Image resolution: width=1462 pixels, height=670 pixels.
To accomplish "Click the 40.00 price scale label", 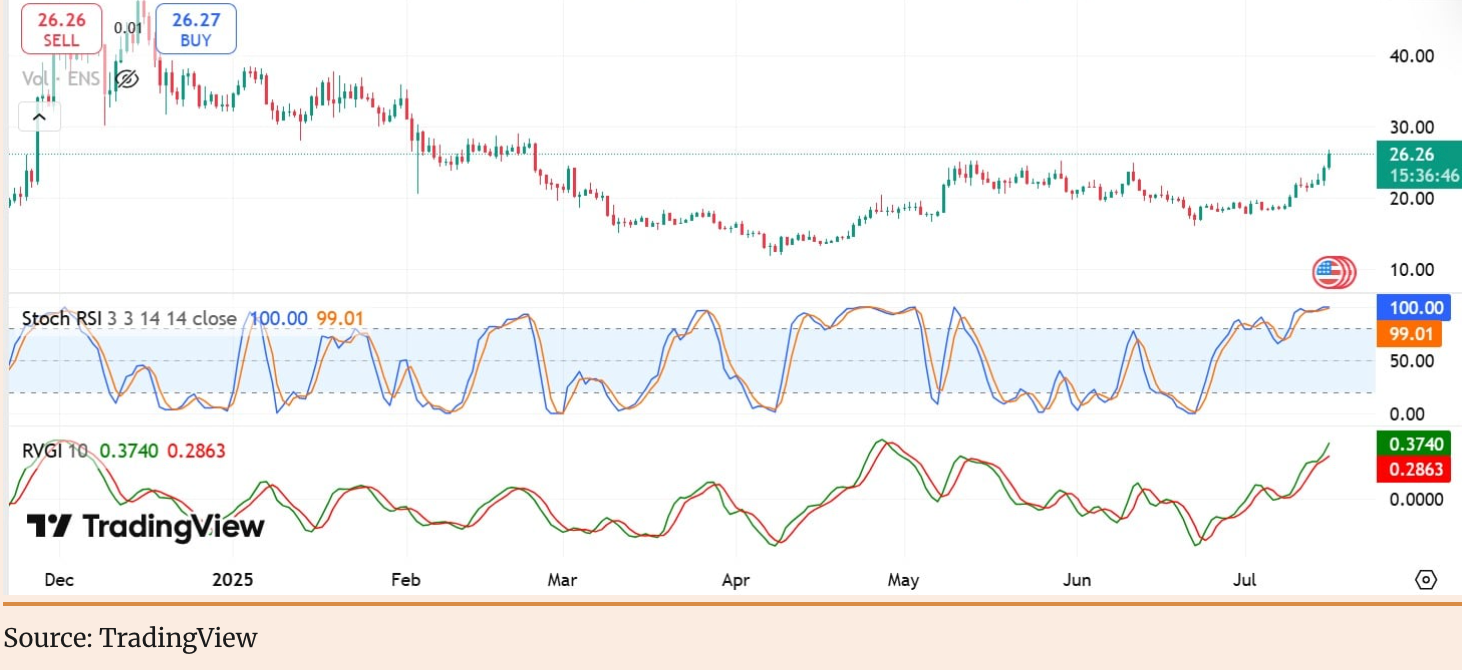I will coord(1412,56).
